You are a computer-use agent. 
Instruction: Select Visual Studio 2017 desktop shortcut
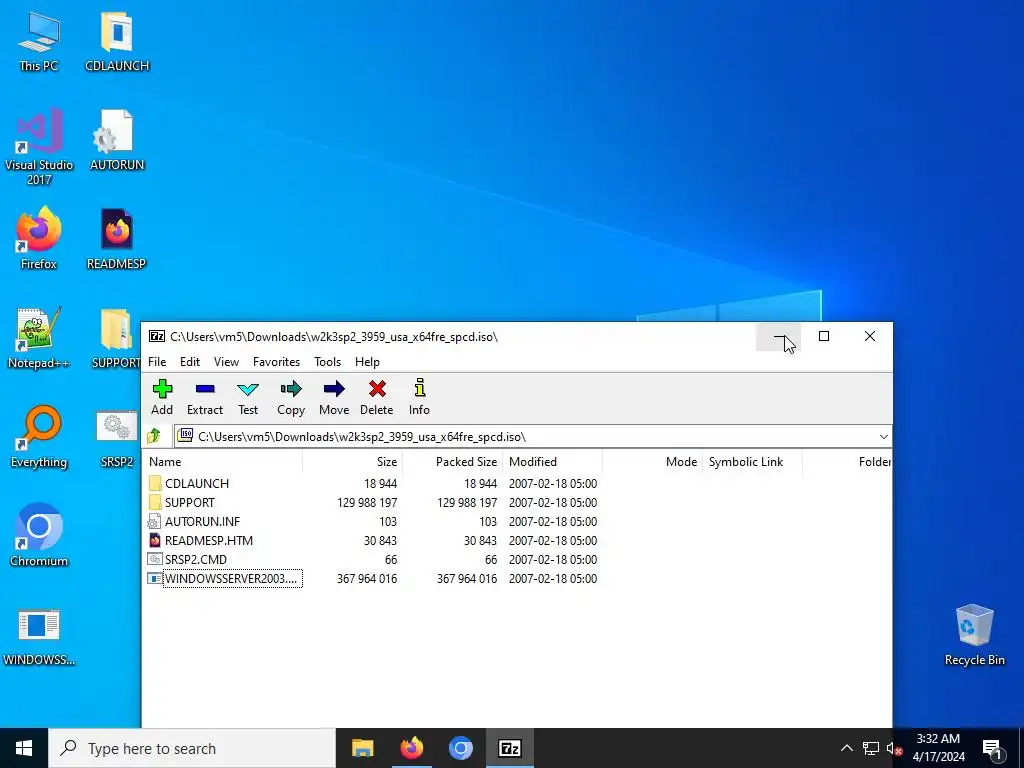click(x=39, y=146)
